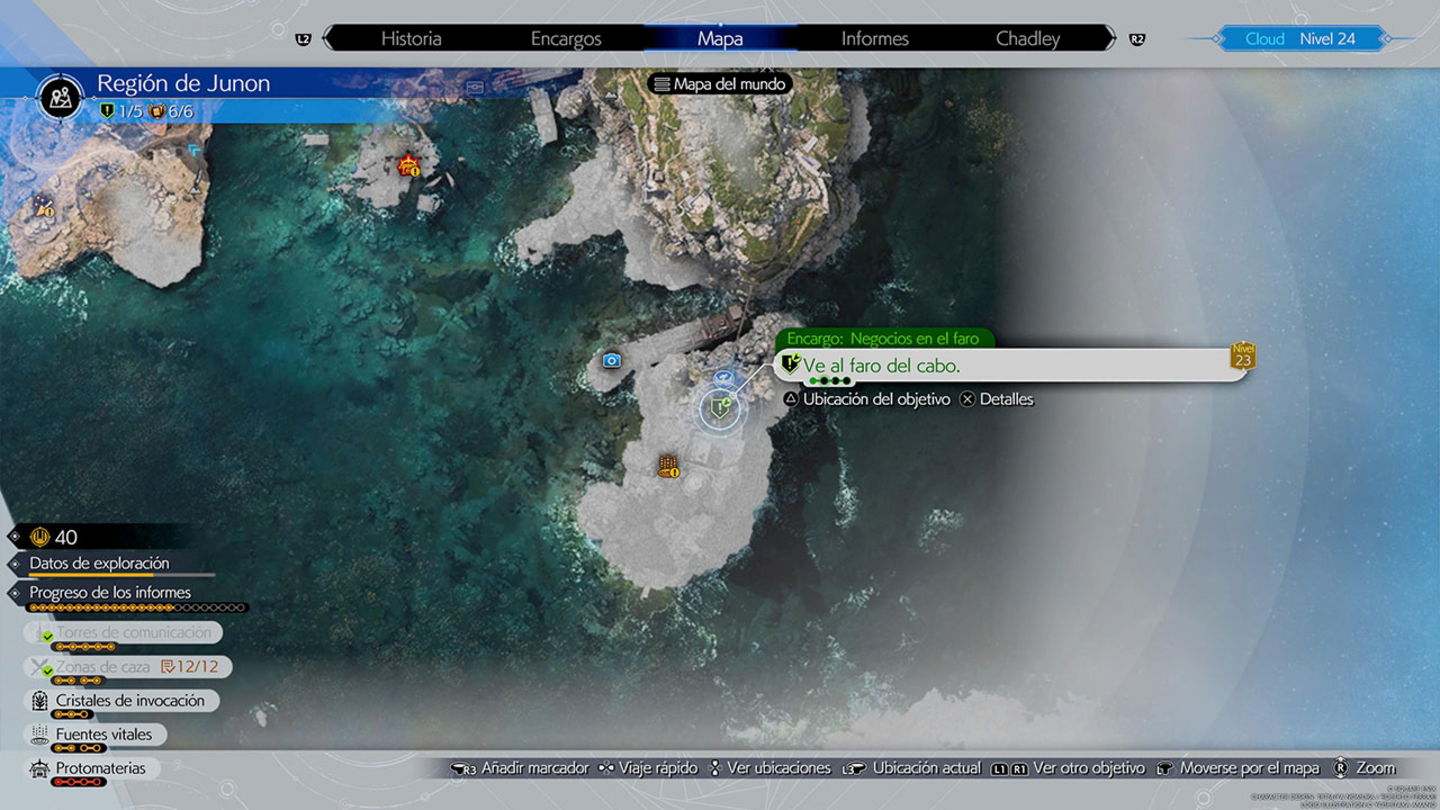Viewport: 1440px width, 810px height.
Task: Toggle the Zonas de caza filter
Action: (x=128, y=667)
